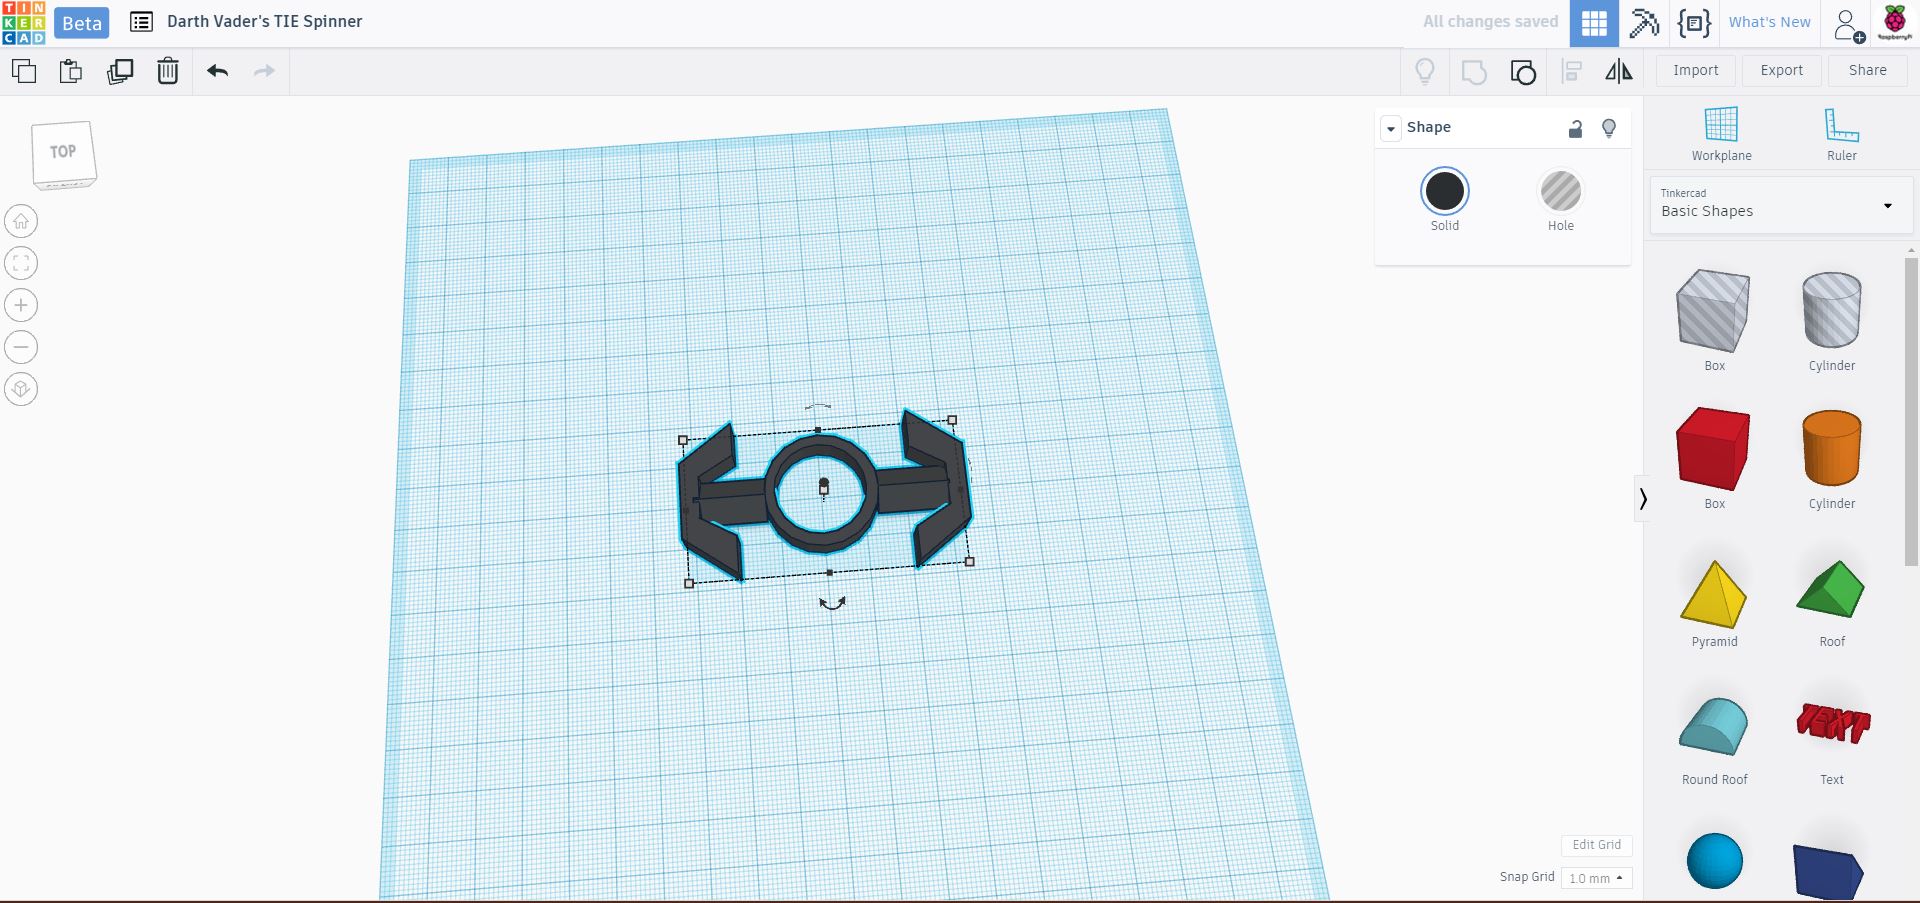The image size is (1920, 903).
Task: Click the Edit Grid button
Action: tap(1596, 845)
